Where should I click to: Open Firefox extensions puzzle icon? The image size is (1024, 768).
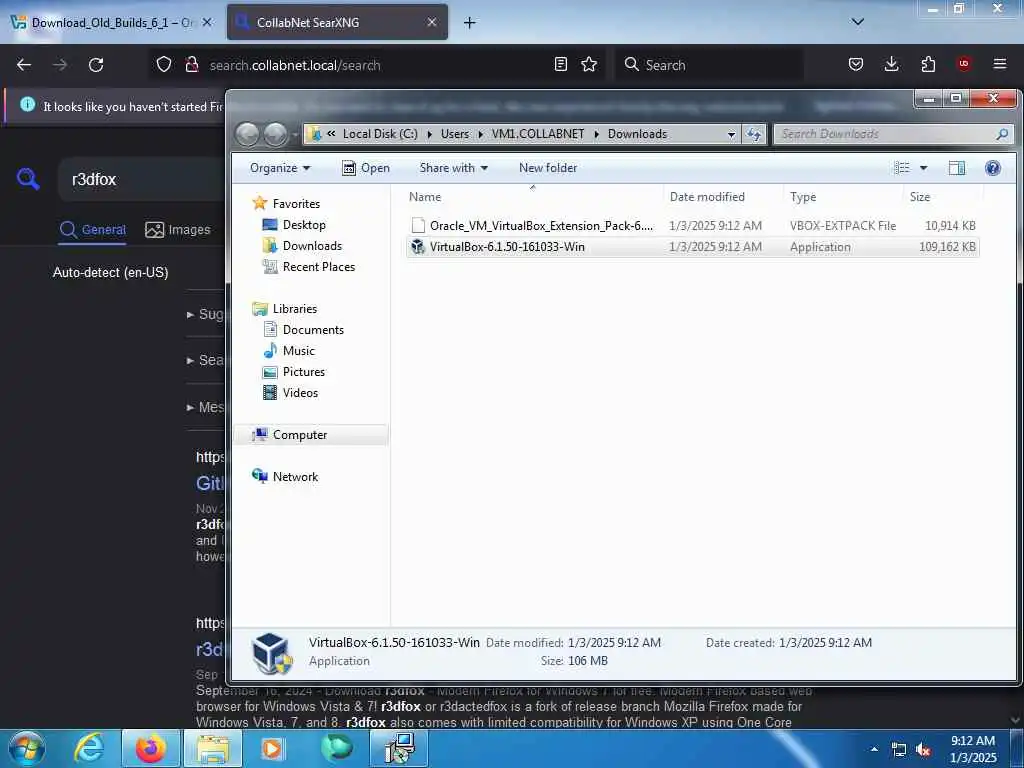click(x=928, y=64)
